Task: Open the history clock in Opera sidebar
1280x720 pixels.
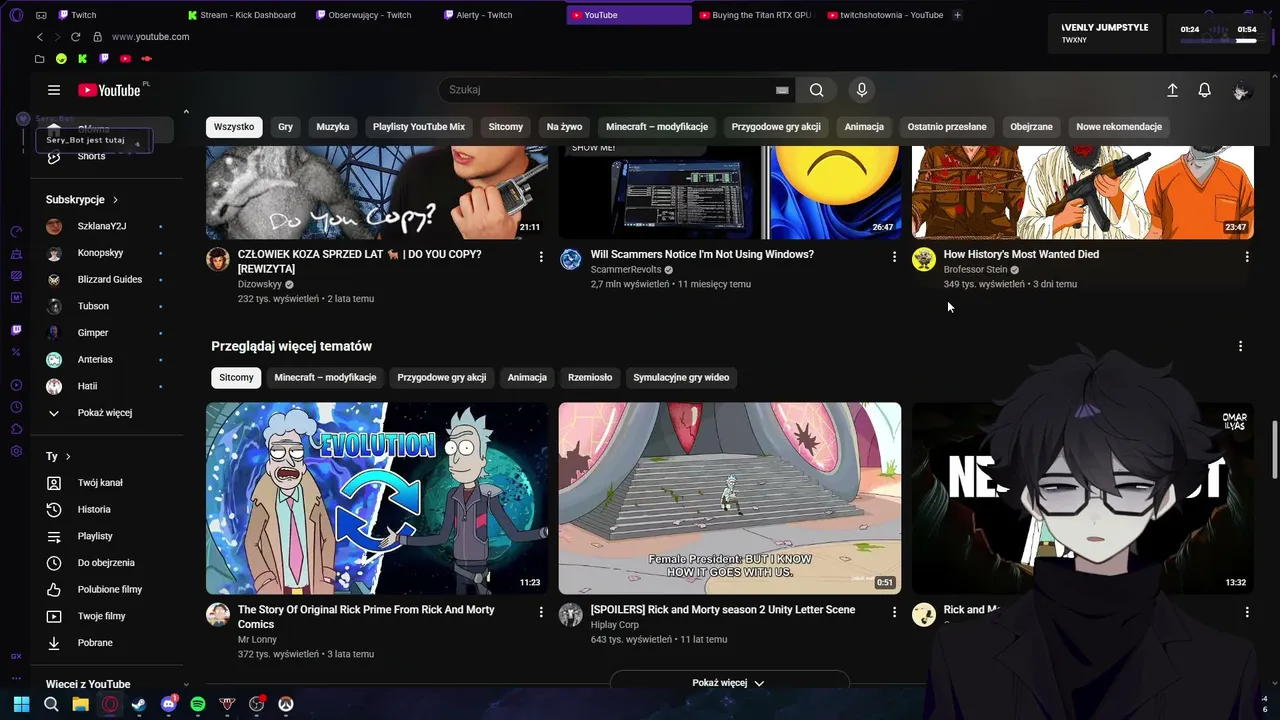Action: (x=16, y=407)
